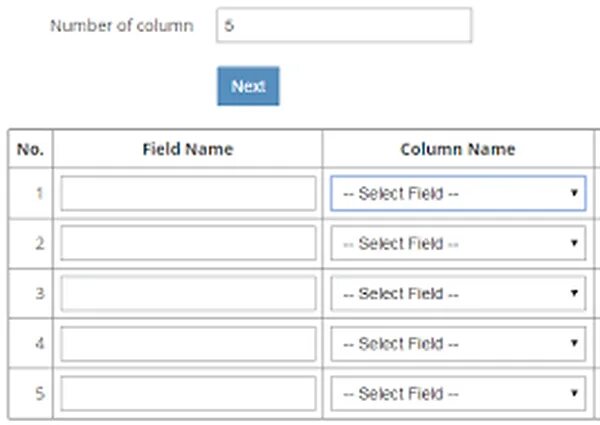600x425 pixels.
Task: Focus the Field Name textbox in row 5
Action: point(188,393)
